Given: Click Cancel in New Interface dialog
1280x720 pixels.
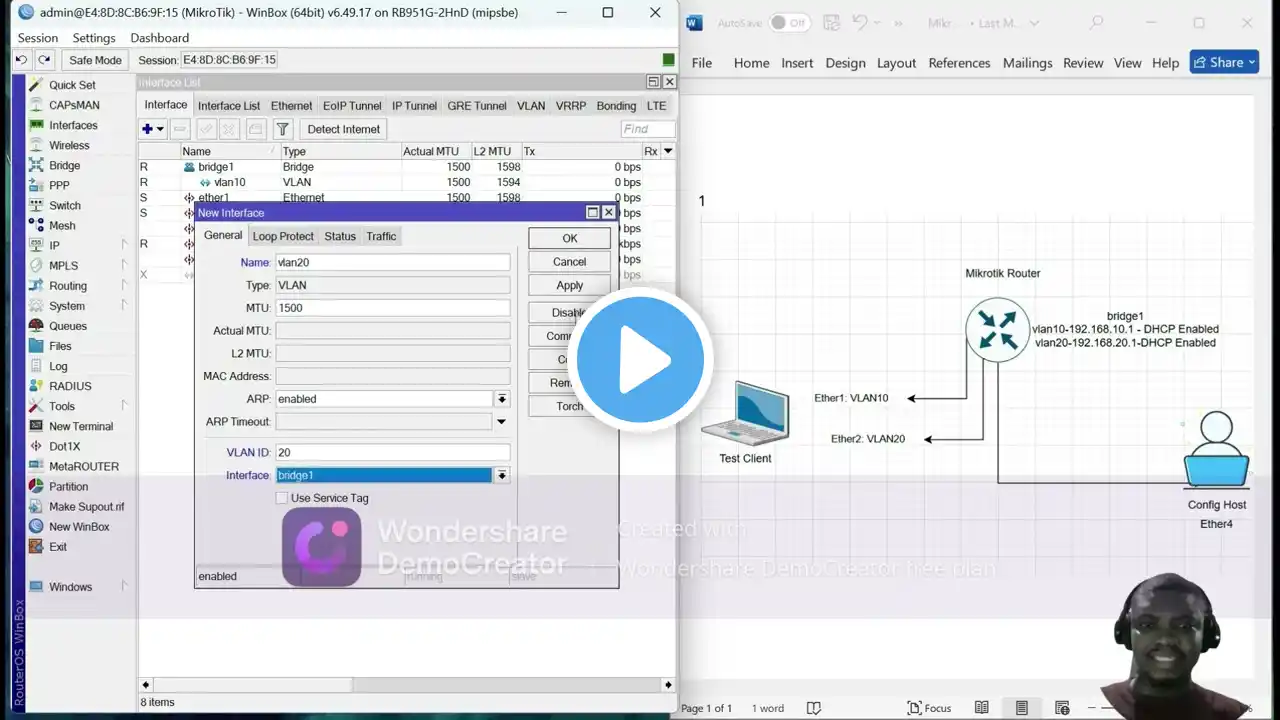Looking at the screenshot, I should tap(570, 262).
